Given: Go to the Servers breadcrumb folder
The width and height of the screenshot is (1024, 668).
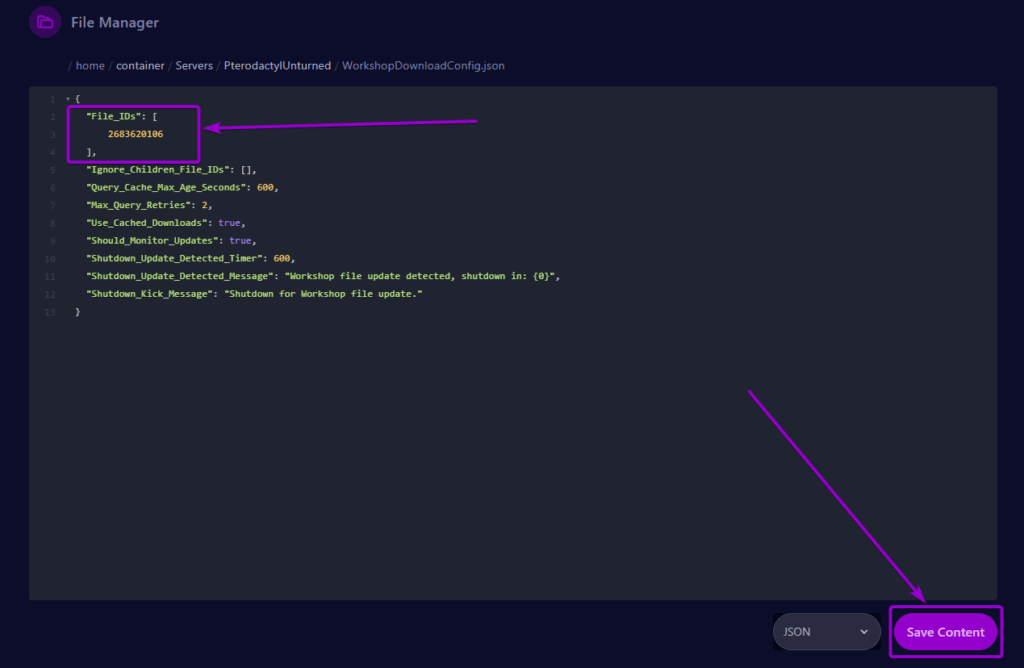Looking at the screenshot, I should tap(194, 66).
